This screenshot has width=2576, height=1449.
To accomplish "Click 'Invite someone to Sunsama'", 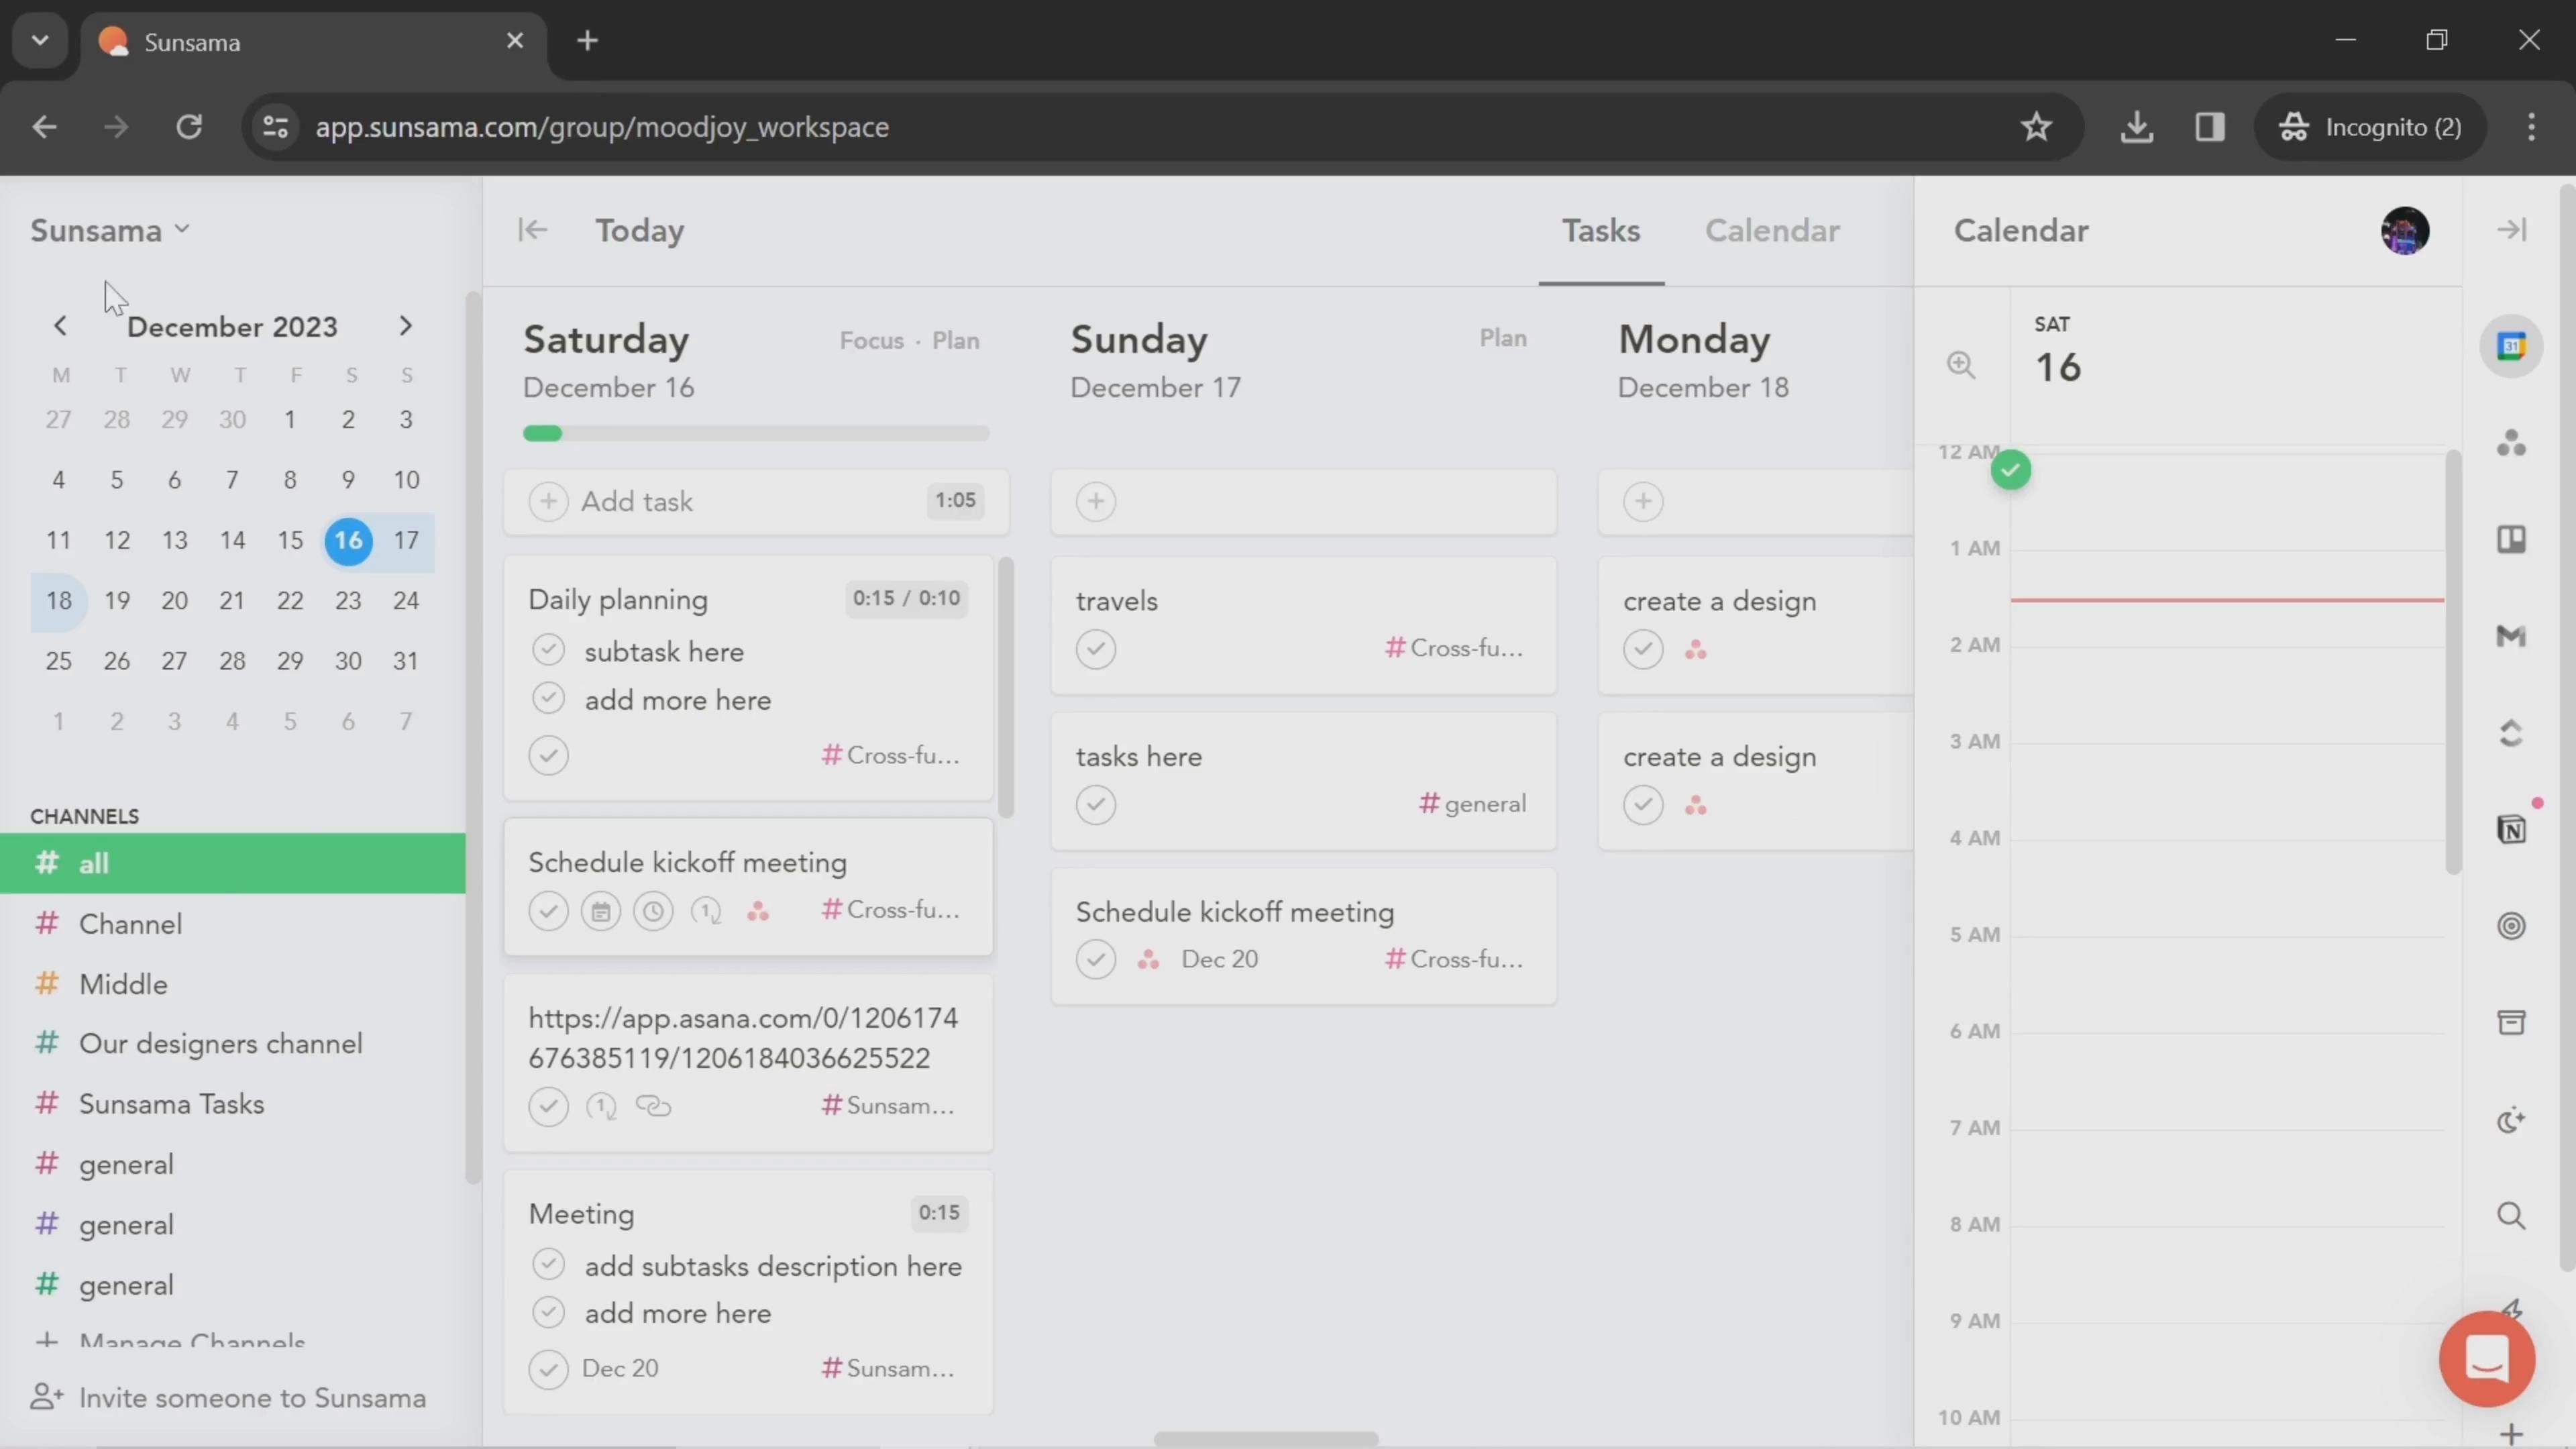I will (252, 1397).
